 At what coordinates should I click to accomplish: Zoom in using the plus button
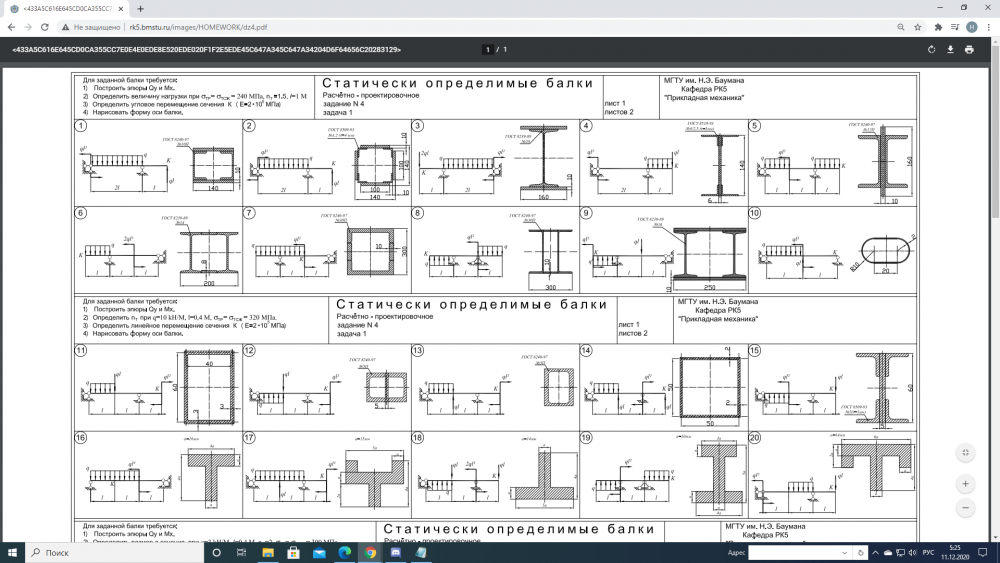click(965, 483)
